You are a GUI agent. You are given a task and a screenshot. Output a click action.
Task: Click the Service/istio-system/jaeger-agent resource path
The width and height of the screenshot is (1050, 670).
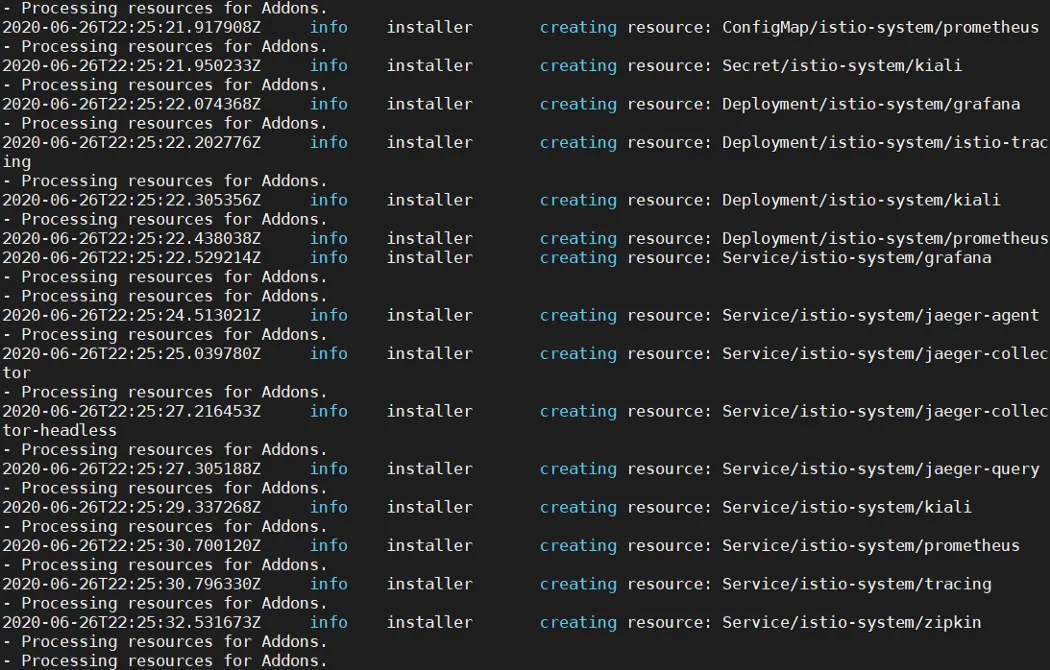pos(880,315)
